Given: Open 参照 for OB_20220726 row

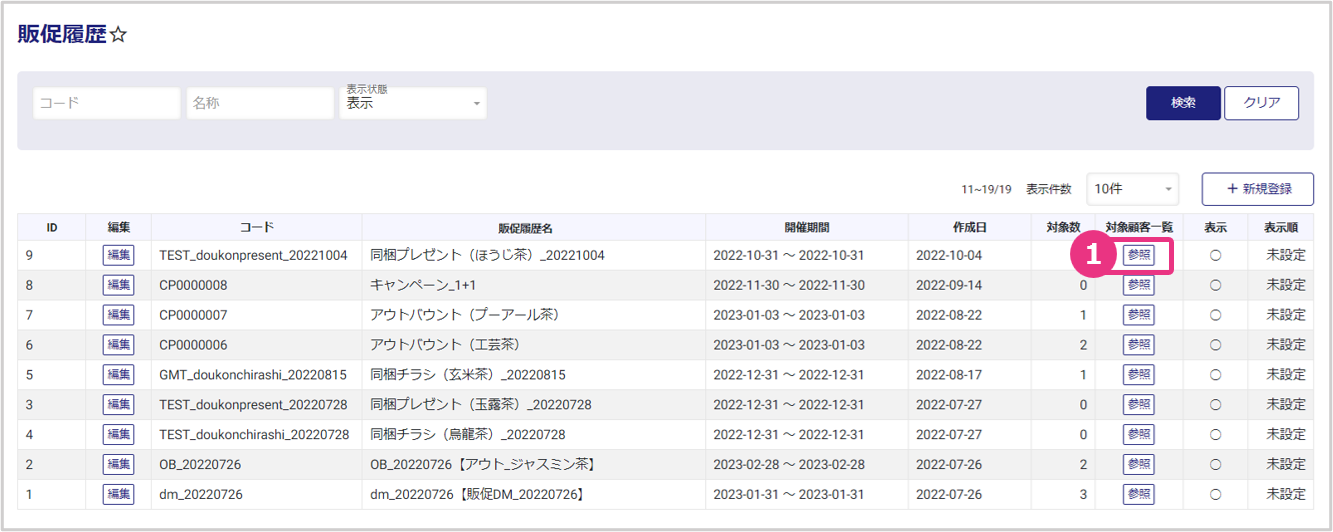Looking at the screenshot, I should coord(1138,464).
